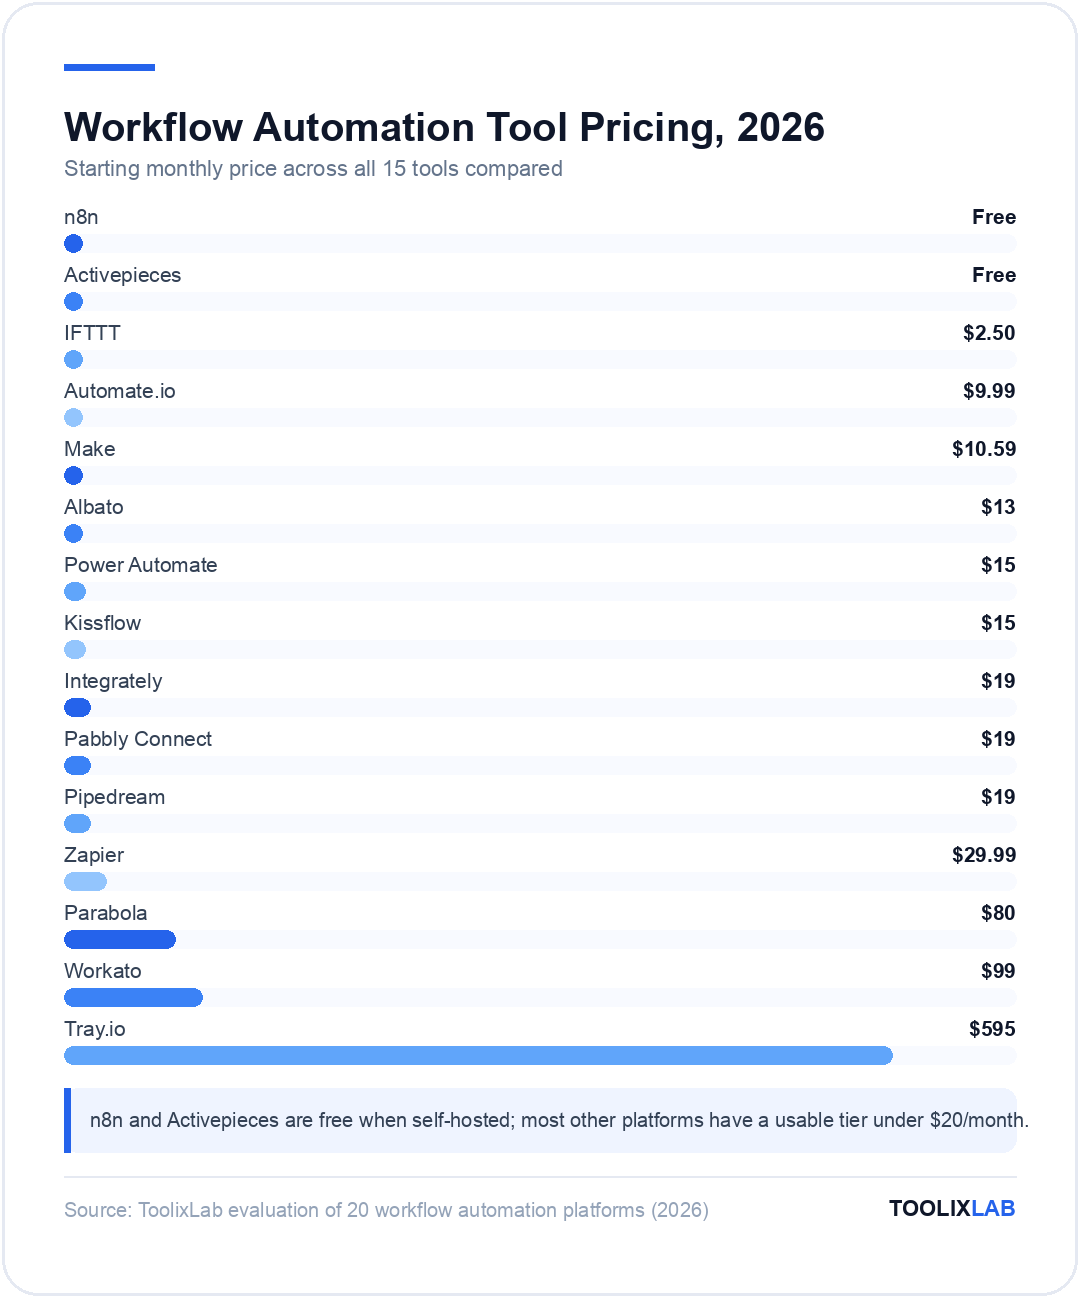Click the Integrately price bar
The width and height of the screenshot is (1080, 1298).
[77, 708]
